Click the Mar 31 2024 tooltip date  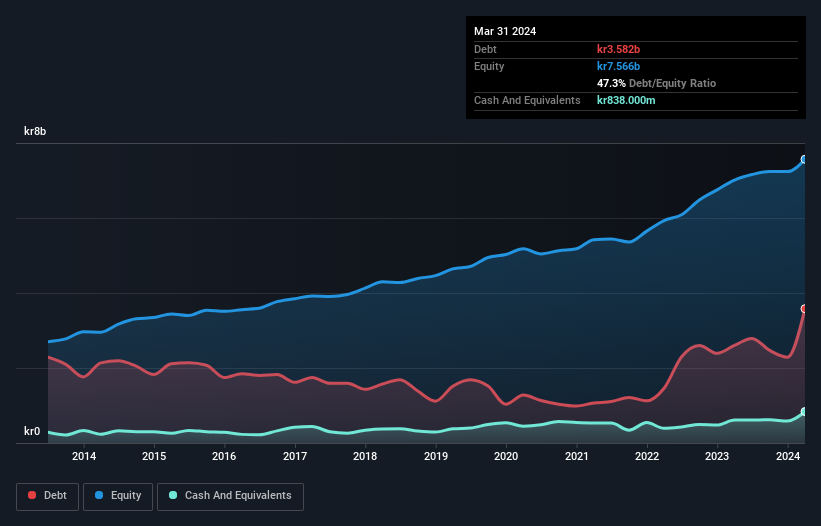(x=505, y=31)
